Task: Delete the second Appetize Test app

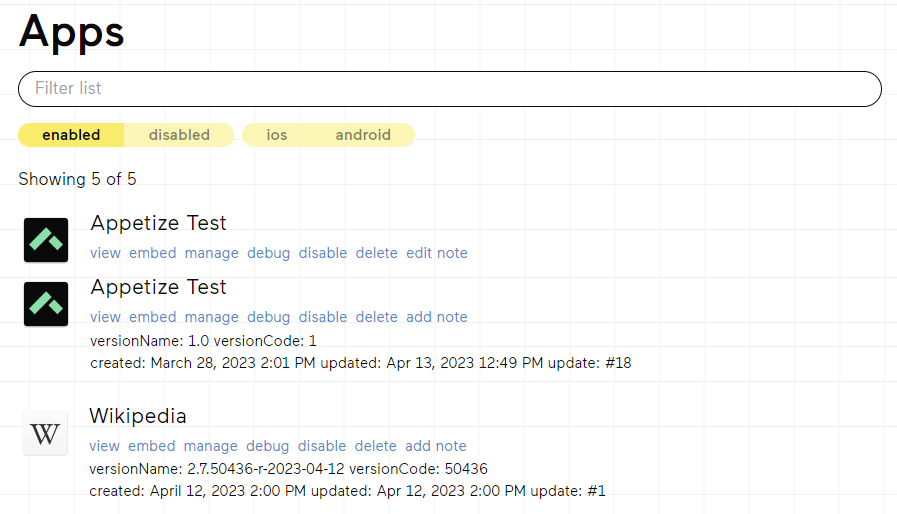Action: point(376,317)
